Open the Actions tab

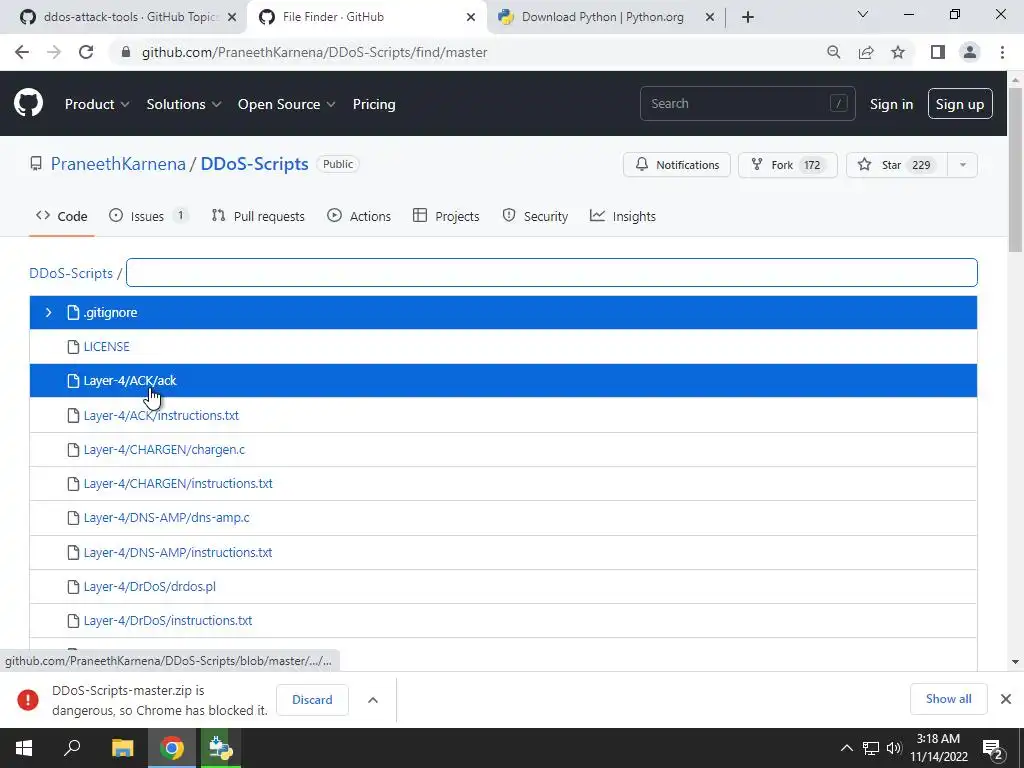(359, 216)
